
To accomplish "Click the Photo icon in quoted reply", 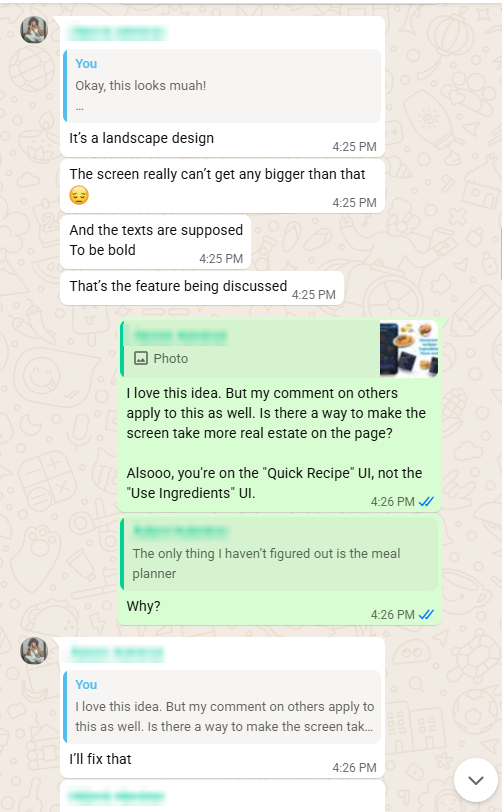I will [x=141, y=358].
